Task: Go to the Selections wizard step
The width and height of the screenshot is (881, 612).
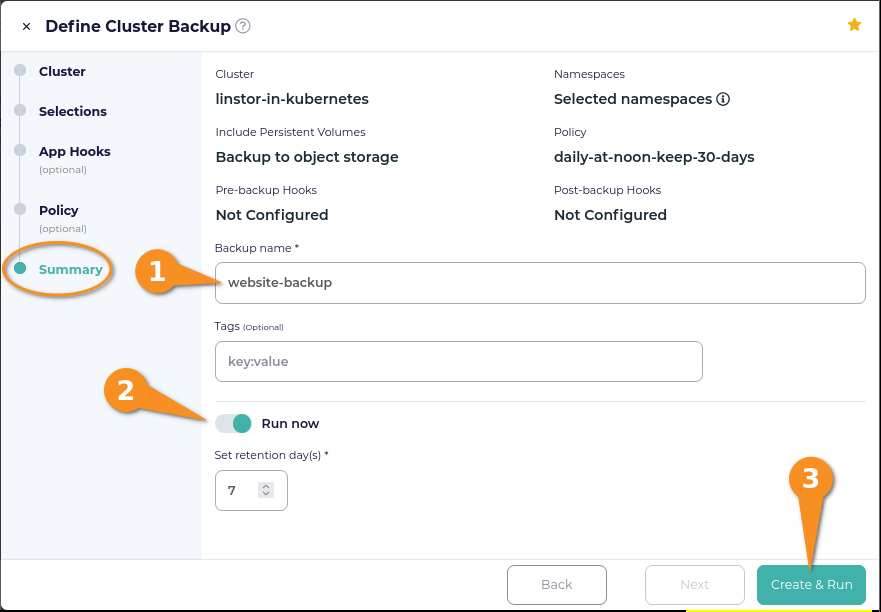Action: [72, 111]
